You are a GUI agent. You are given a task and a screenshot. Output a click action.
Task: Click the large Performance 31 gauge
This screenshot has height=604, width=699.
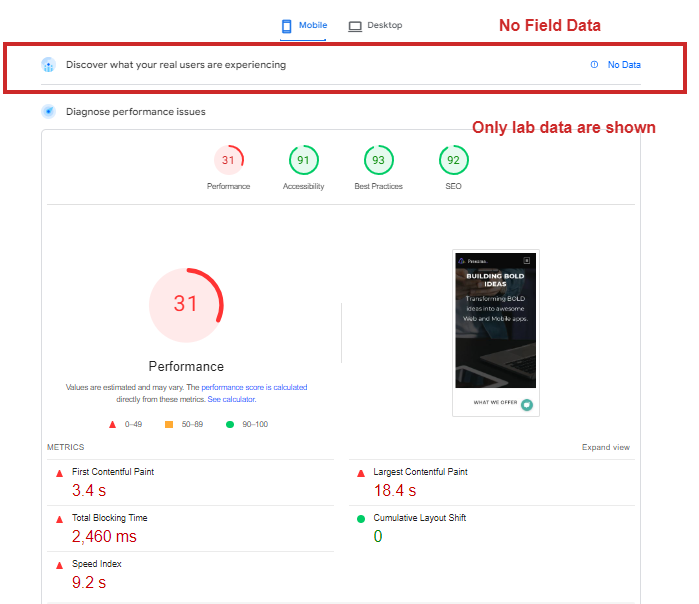click(186, 305)
